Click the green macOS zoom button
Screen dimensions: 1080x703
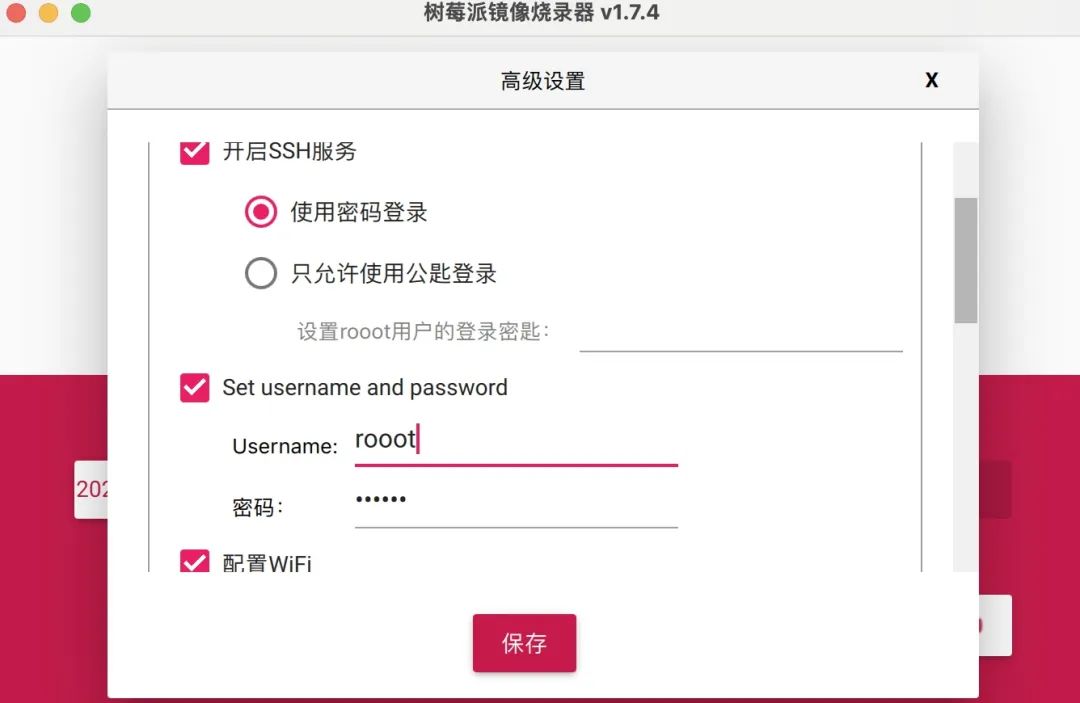(x=81, y=14)
